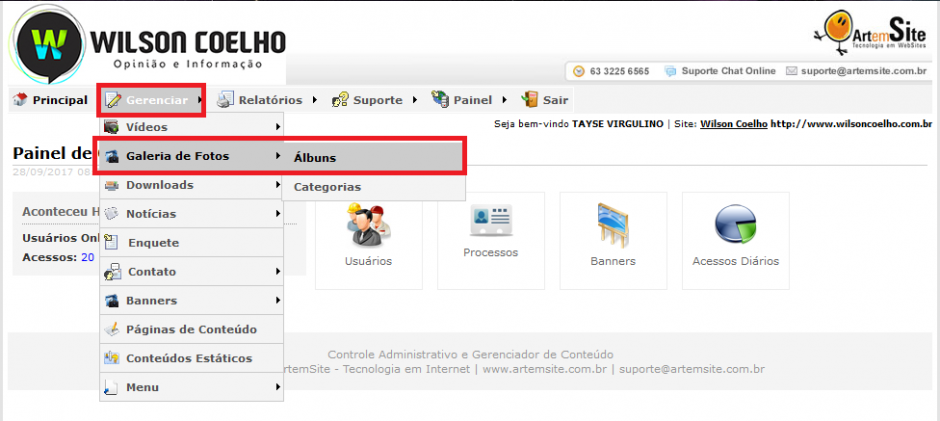Click the phone clock icon near 63 3225 6565
This screenshot has height=421, width=940.
579,71
